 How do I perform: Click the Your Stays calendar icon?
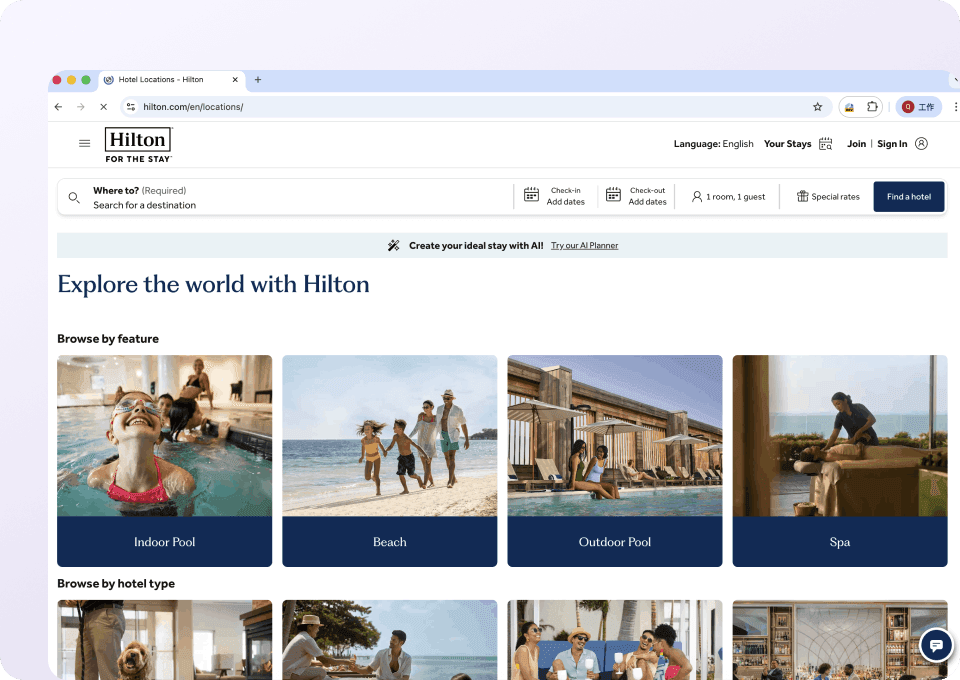pyautogui.click(x=825, y=144)
